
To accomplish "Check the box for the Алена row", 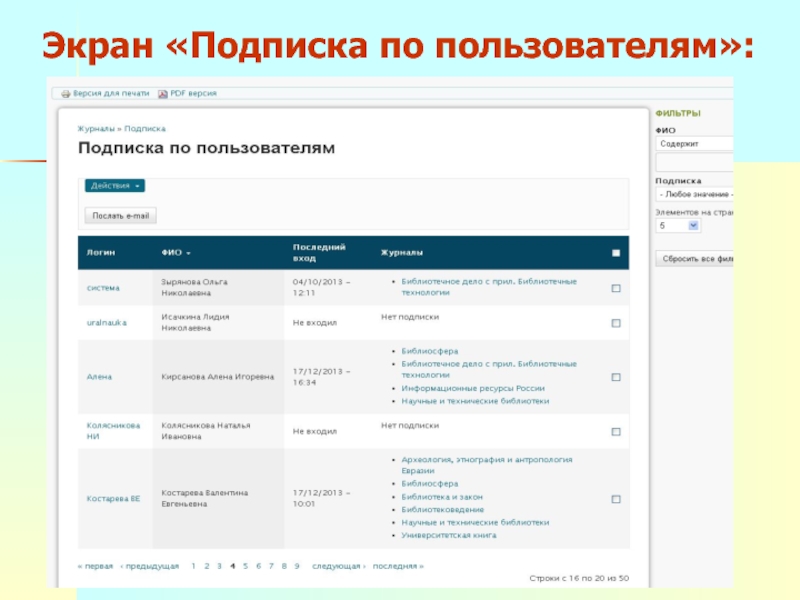I will pos(616,377).
